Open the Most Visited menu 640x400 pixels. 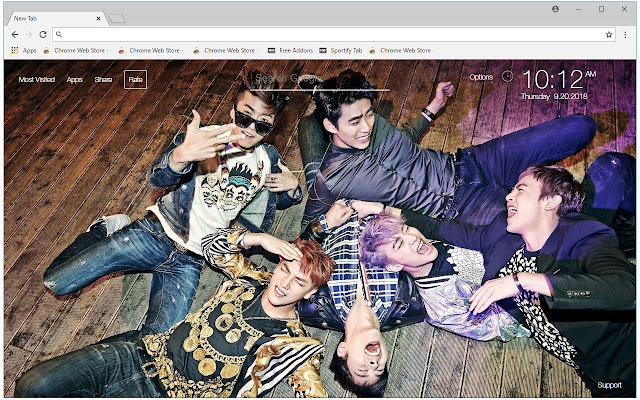(x=37, y=80)
